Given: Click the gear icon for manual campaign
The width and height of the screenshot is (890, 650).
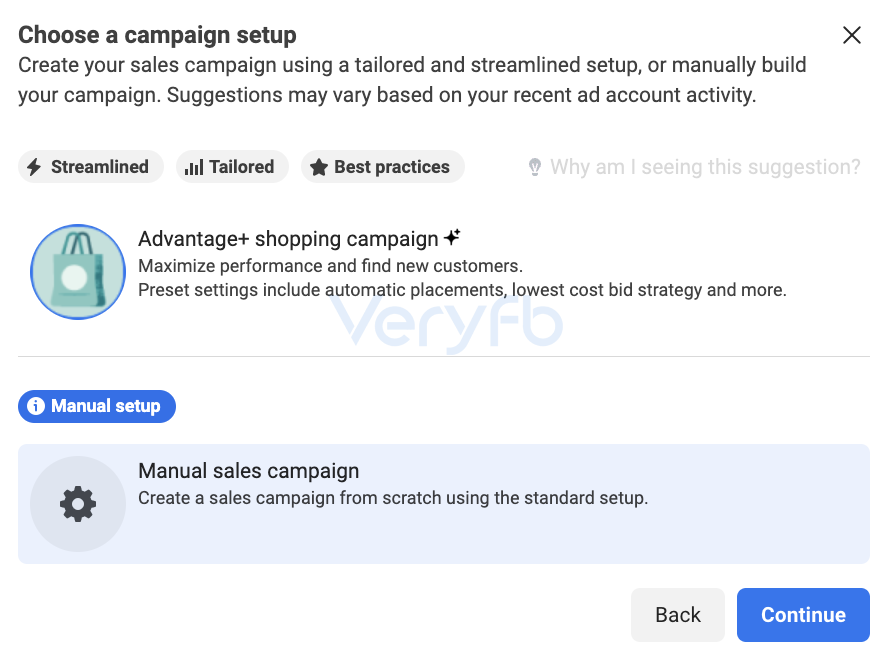Looking at the screenshot, I should pyautogui.click(x=78, y=504).
